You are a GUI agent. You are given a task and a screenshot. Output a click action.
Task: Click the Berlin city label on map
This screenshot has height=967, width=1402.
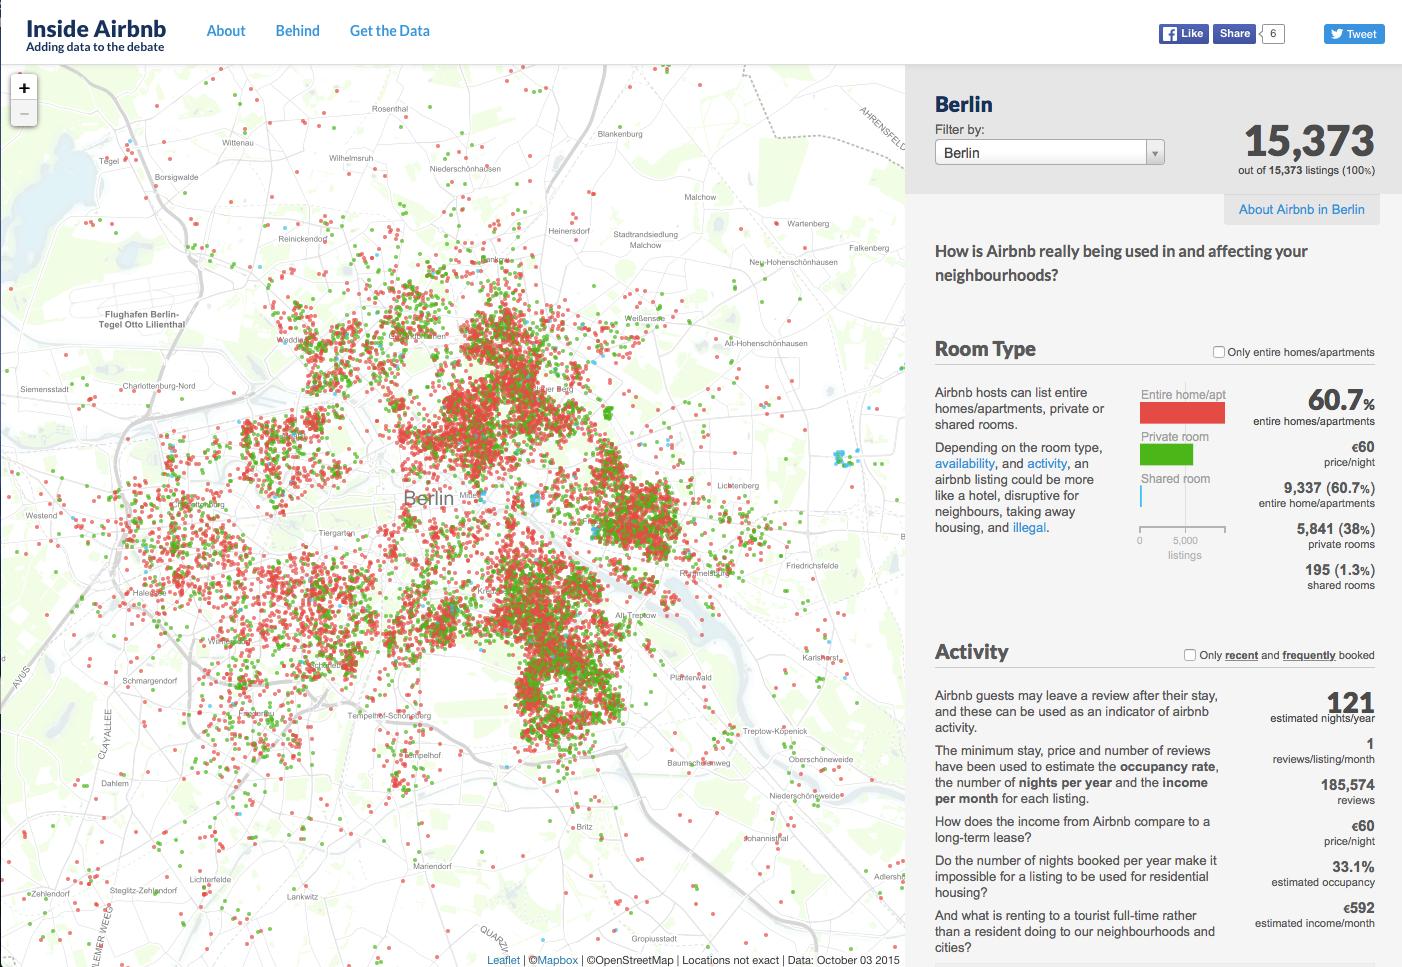(x=428, y=498)
